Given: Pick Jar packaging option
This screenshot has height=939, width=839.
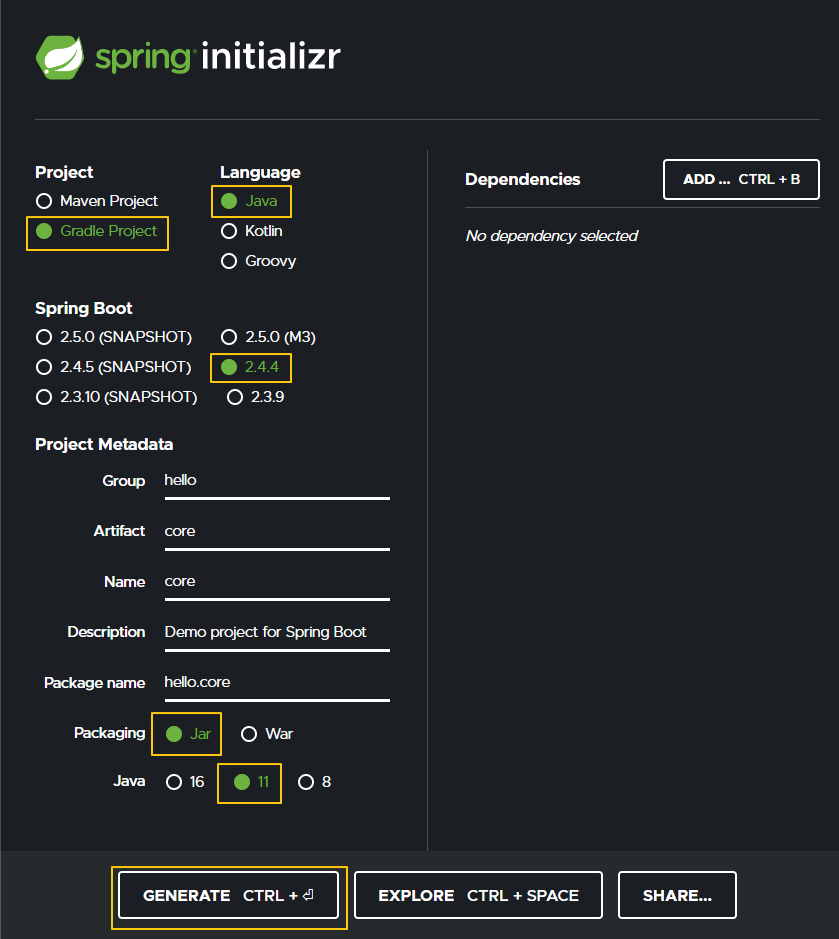Looking at the screenshot, I should click(x=188, y=734).
